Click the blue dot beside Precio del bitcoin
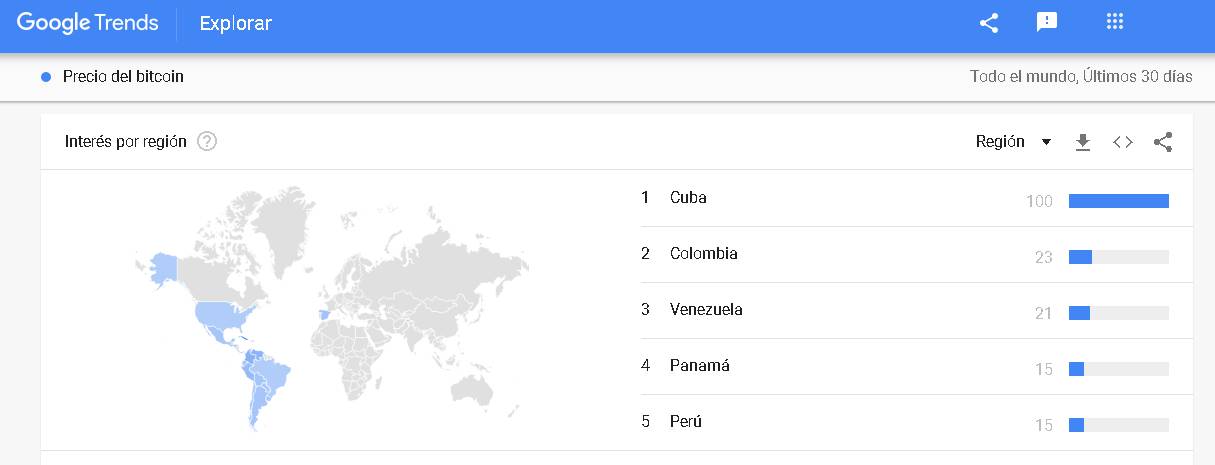Image resolution: width=1215 pixels, height=465 pixels. coord(46,77)
